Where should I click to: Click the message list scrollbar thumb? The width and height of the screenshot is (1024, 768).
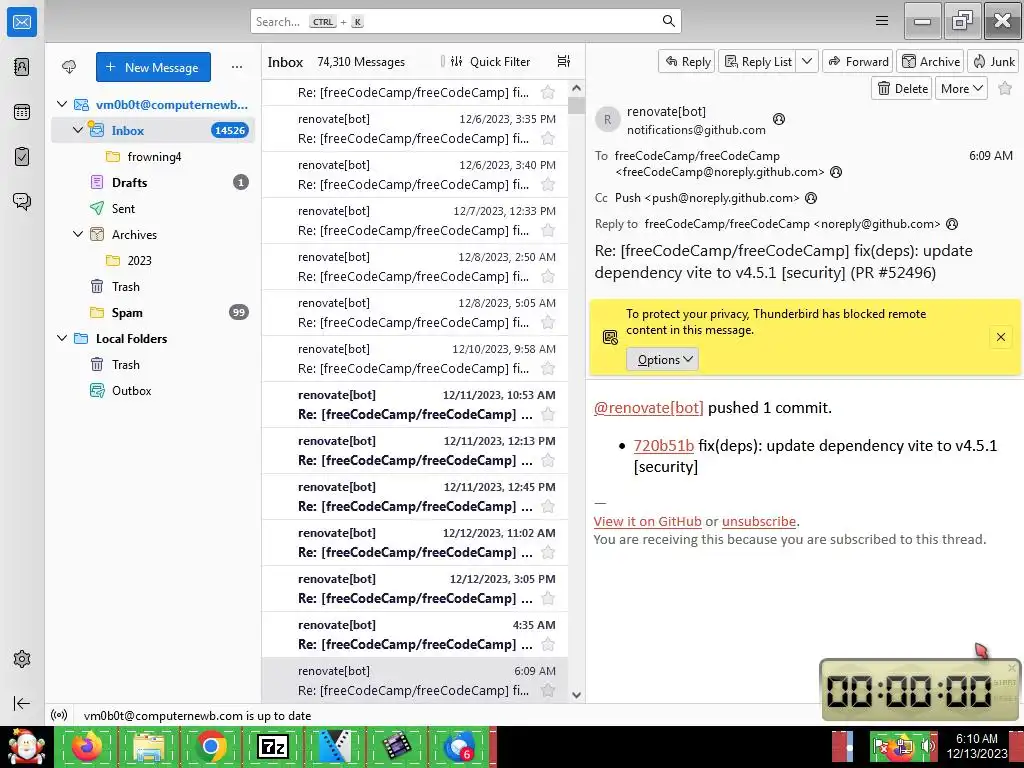coord(576,106)
